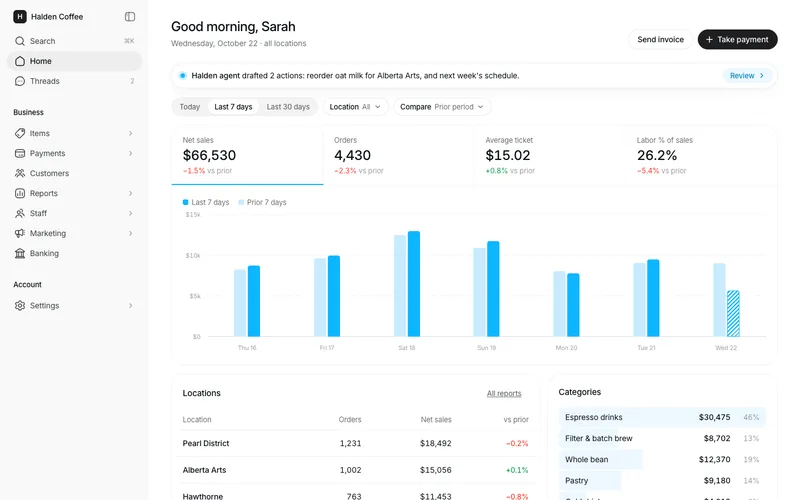Click the Staff person icon

click(20, 213)
